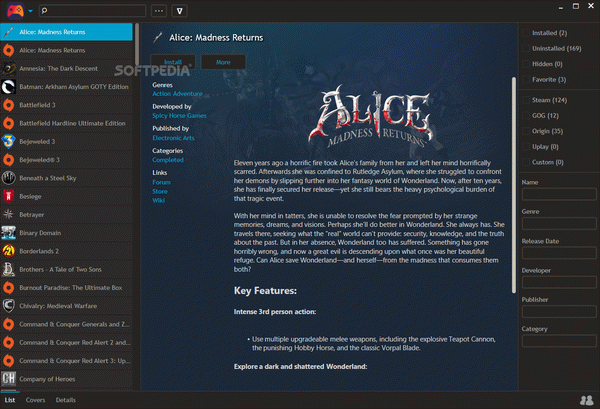Click the Install button
600x409 pixels.
(x=173, y=62)
